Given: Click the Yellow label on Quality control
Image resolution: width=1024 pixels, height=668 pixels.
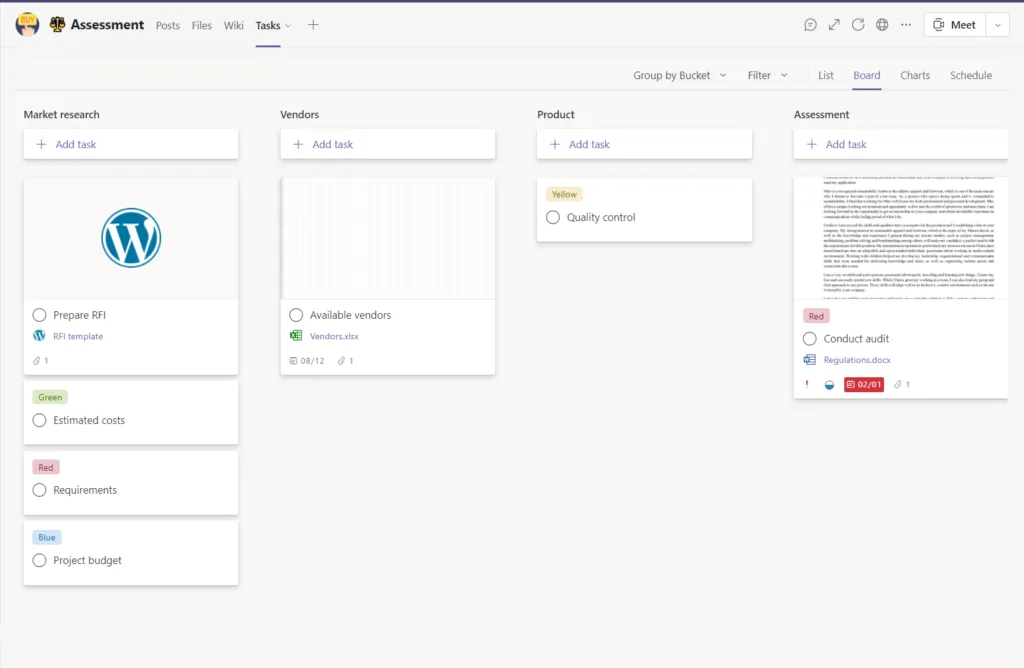Looking at the screenshot, I should pyautogui.click(x=564, y=195).
